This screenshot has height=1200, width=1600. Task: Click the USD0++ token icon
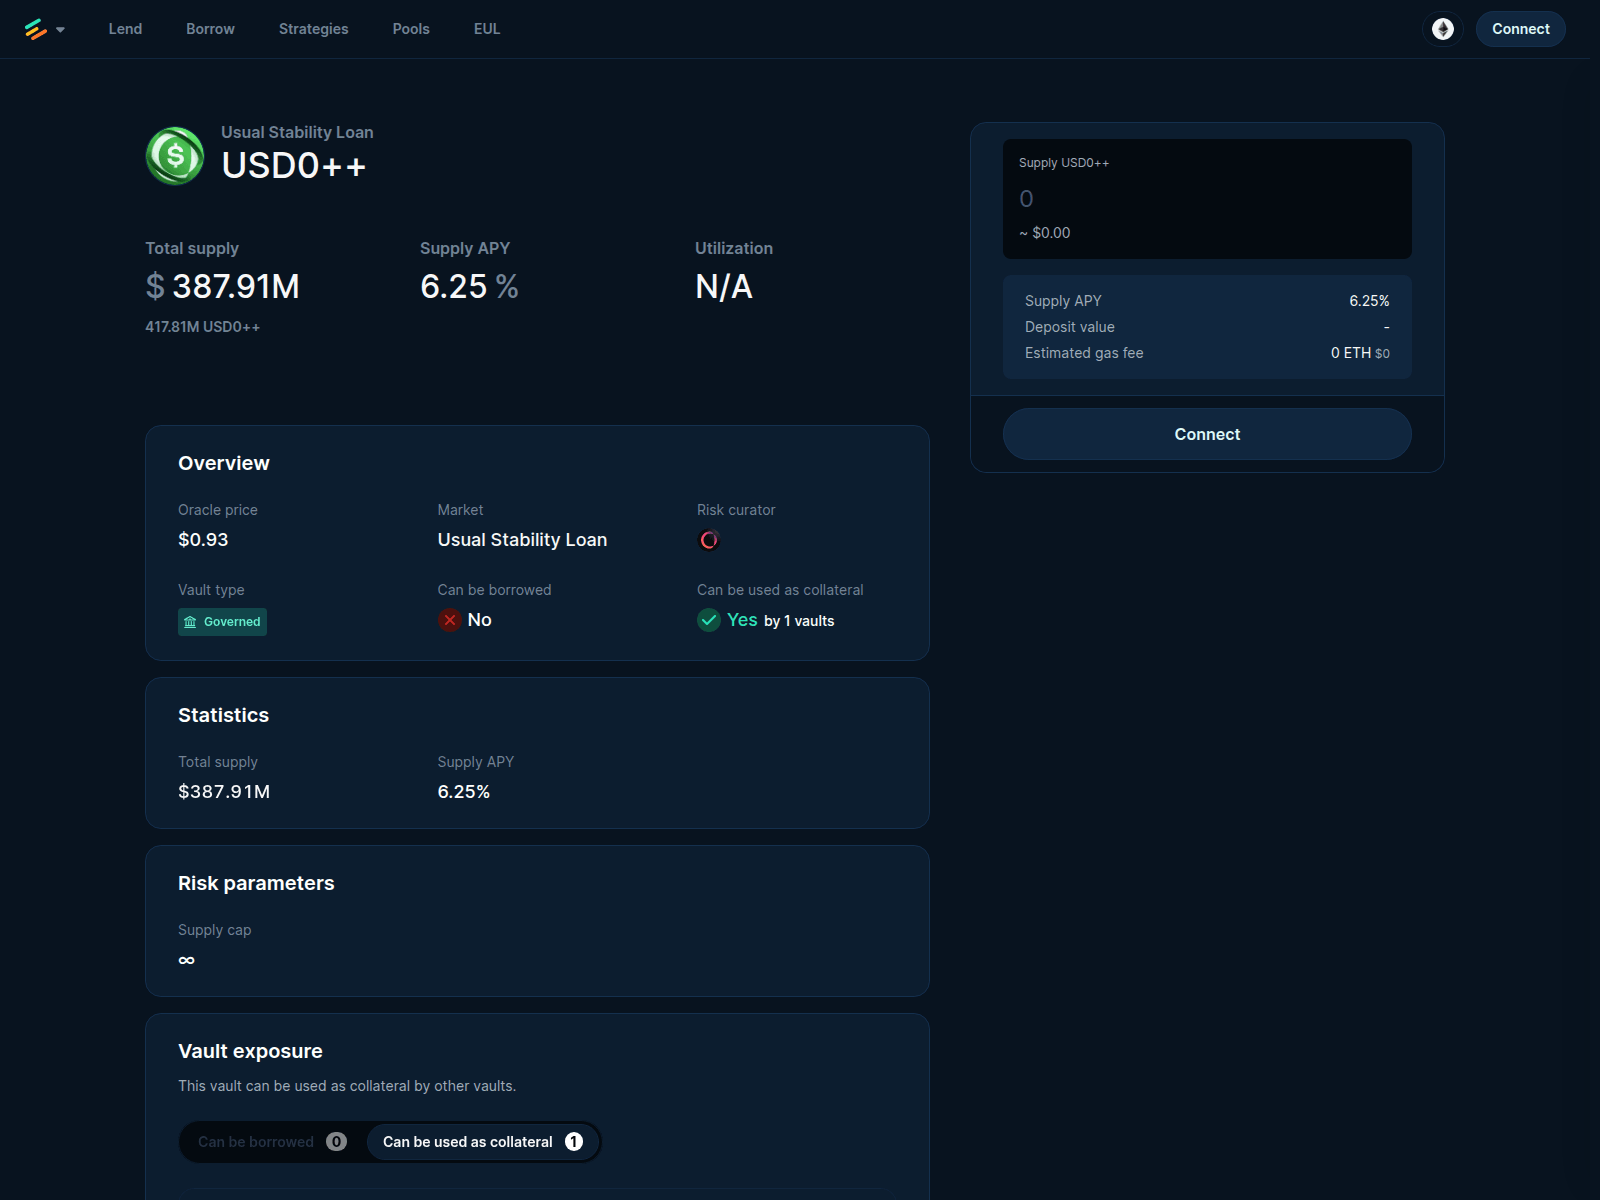pyautogui.click(x=175, y=156)
